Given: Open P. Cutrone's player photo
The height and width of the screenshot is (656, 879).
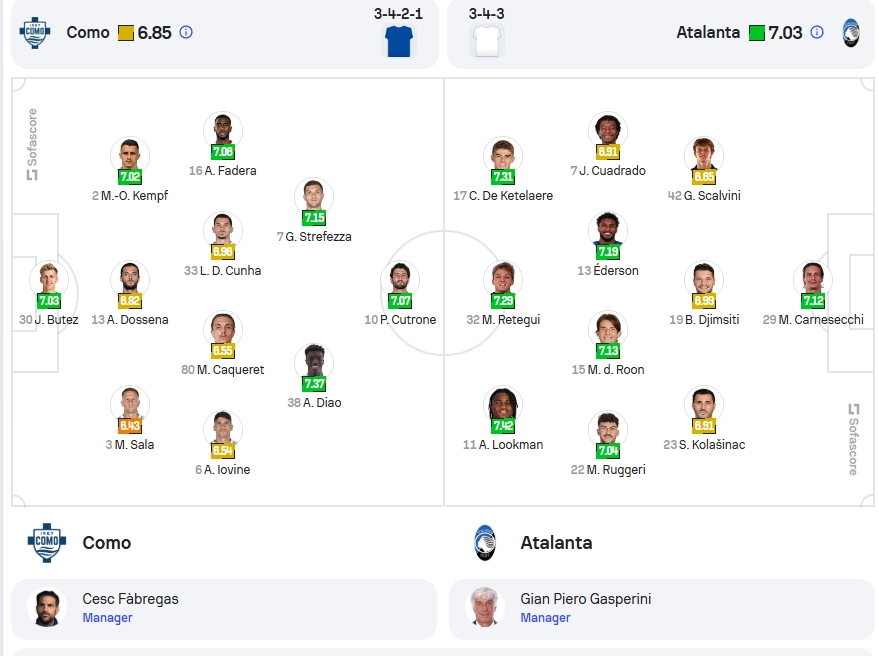Looking at the screenshot, I should click(x=400, y=279).
